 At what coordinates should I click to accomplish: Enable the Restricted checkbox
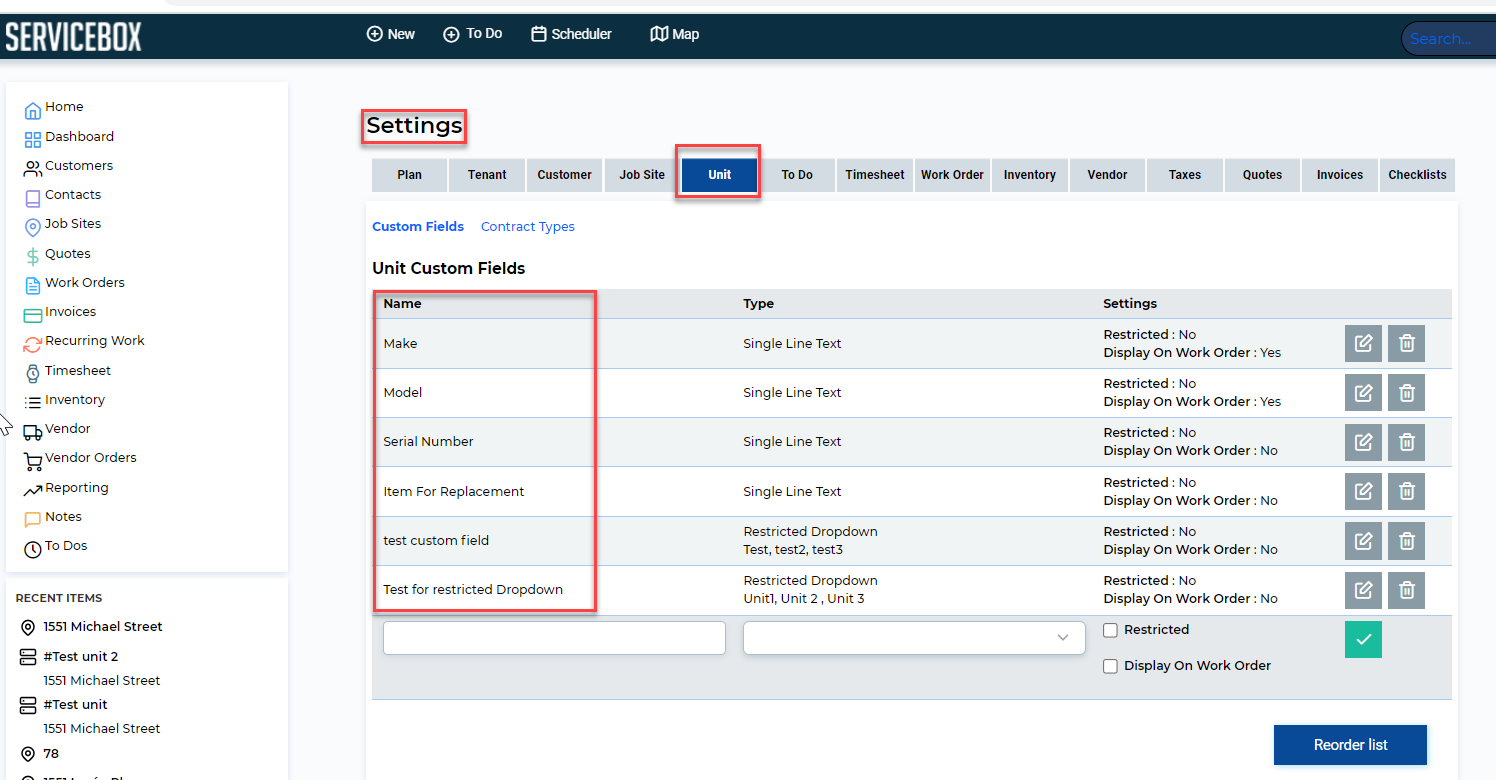tap(1110, 630)
